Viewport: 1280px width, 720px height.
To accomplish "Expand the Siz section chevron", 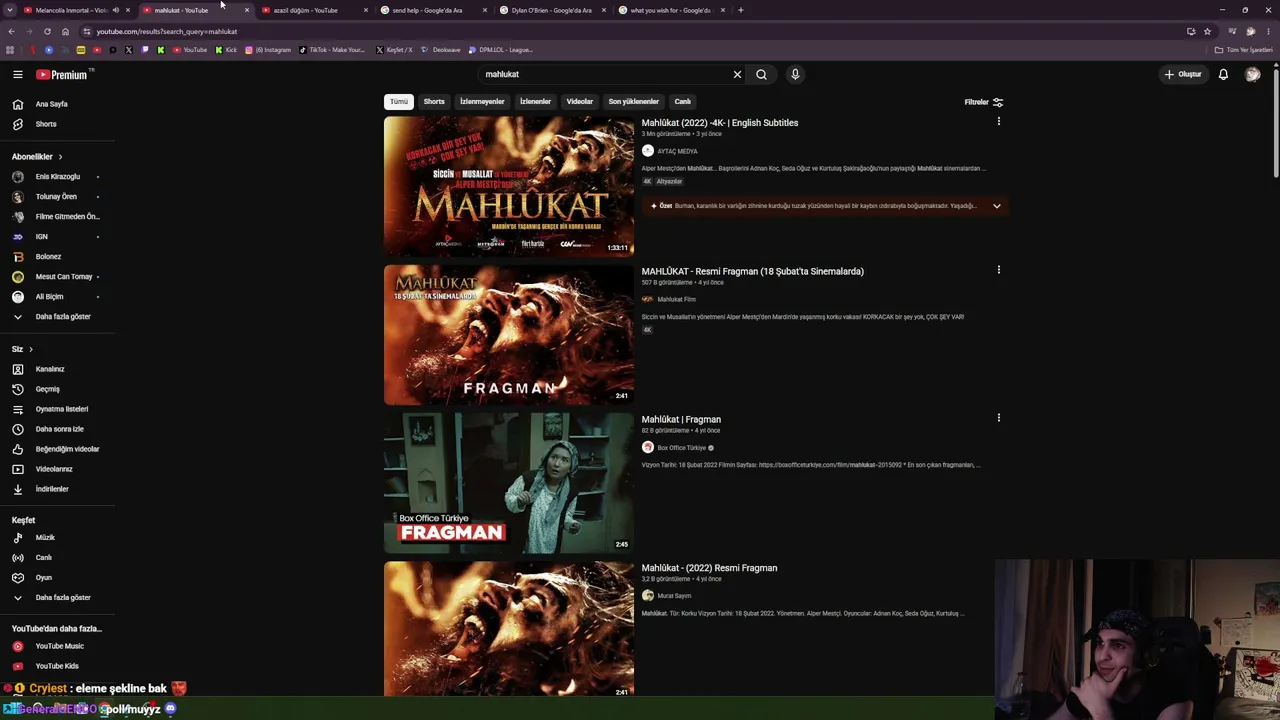I will pos(31,349).
